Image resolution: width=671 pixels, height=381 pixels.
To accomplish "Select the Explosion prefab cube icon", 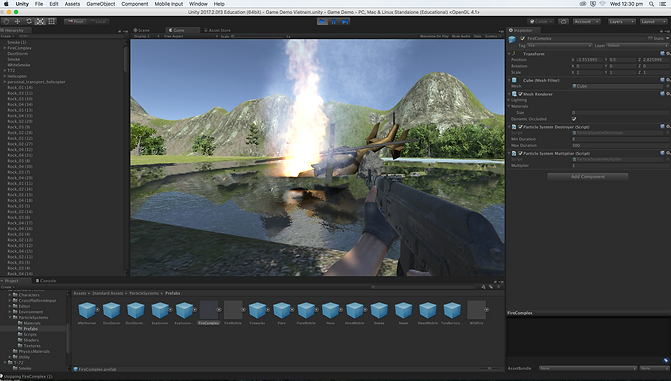I will (x=160, y=310).
